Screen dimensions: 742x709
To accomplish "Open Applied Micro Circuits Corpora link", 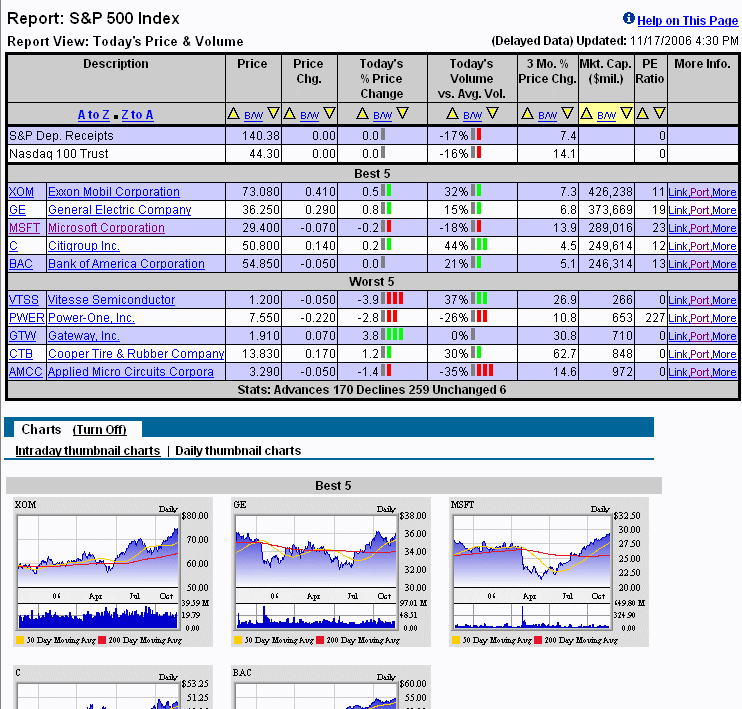I will pos(131,372).
